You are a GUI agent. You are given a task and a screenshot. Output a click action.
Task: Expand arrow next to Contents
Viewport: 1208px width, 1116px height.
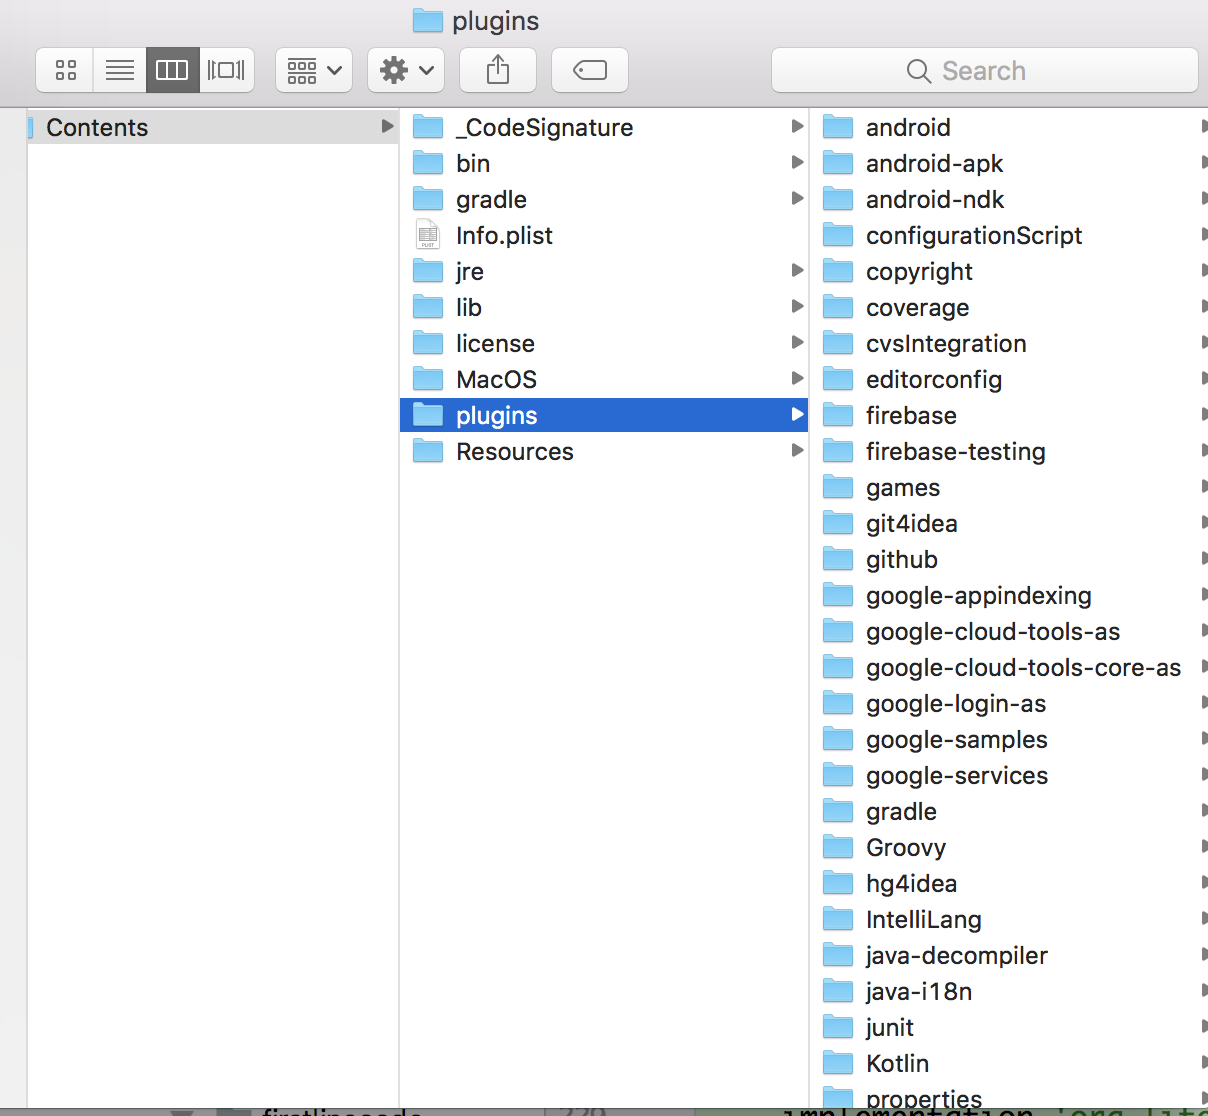click(387, 126)
